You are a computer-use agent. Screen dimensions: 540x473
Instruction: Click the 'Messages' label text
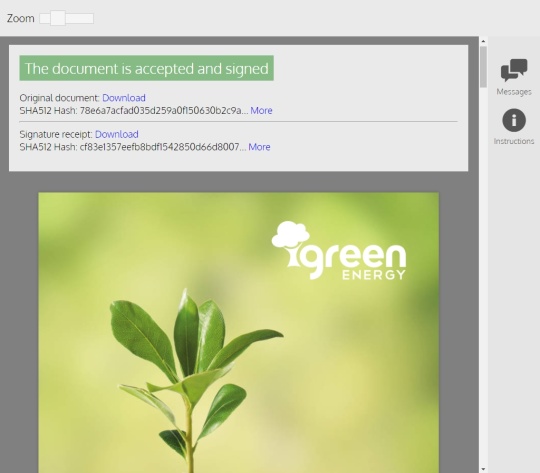point(514,92)
